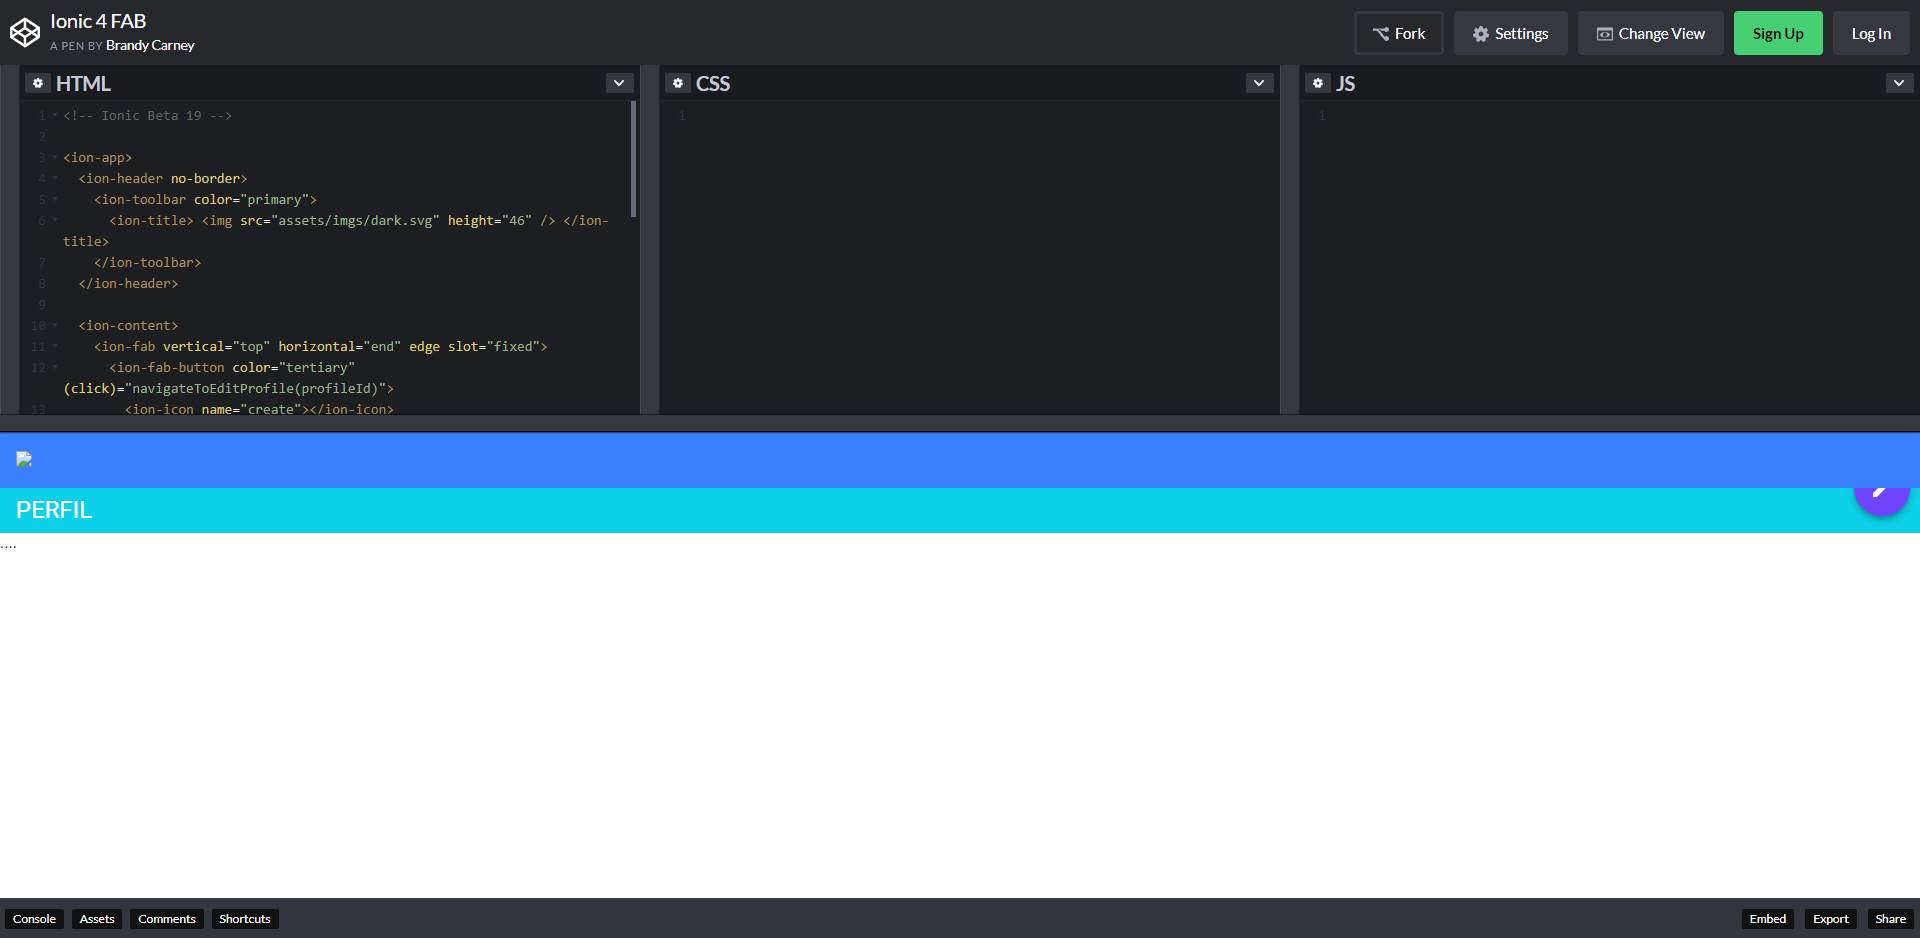Viewport: 1920px width, 938px height.
Task: Expand the JS panel options dropdown
Action: click(1899, 83)
